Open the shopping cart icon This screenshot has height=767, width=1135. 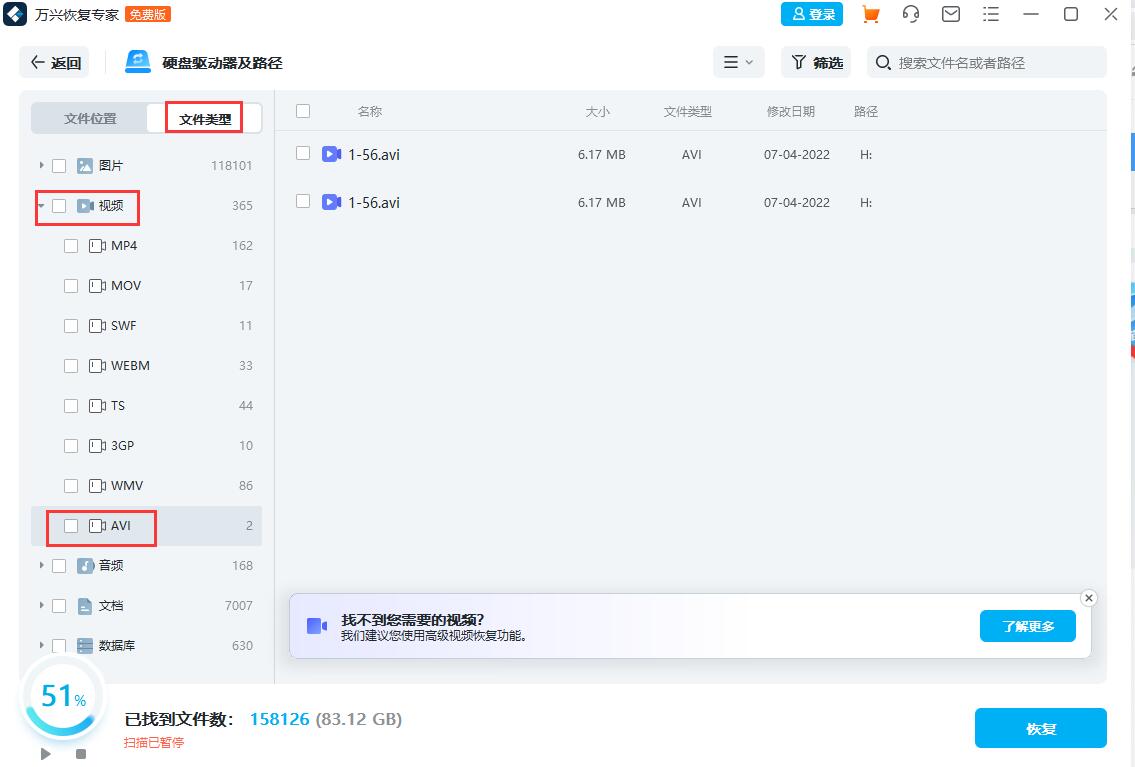[871, 14]
